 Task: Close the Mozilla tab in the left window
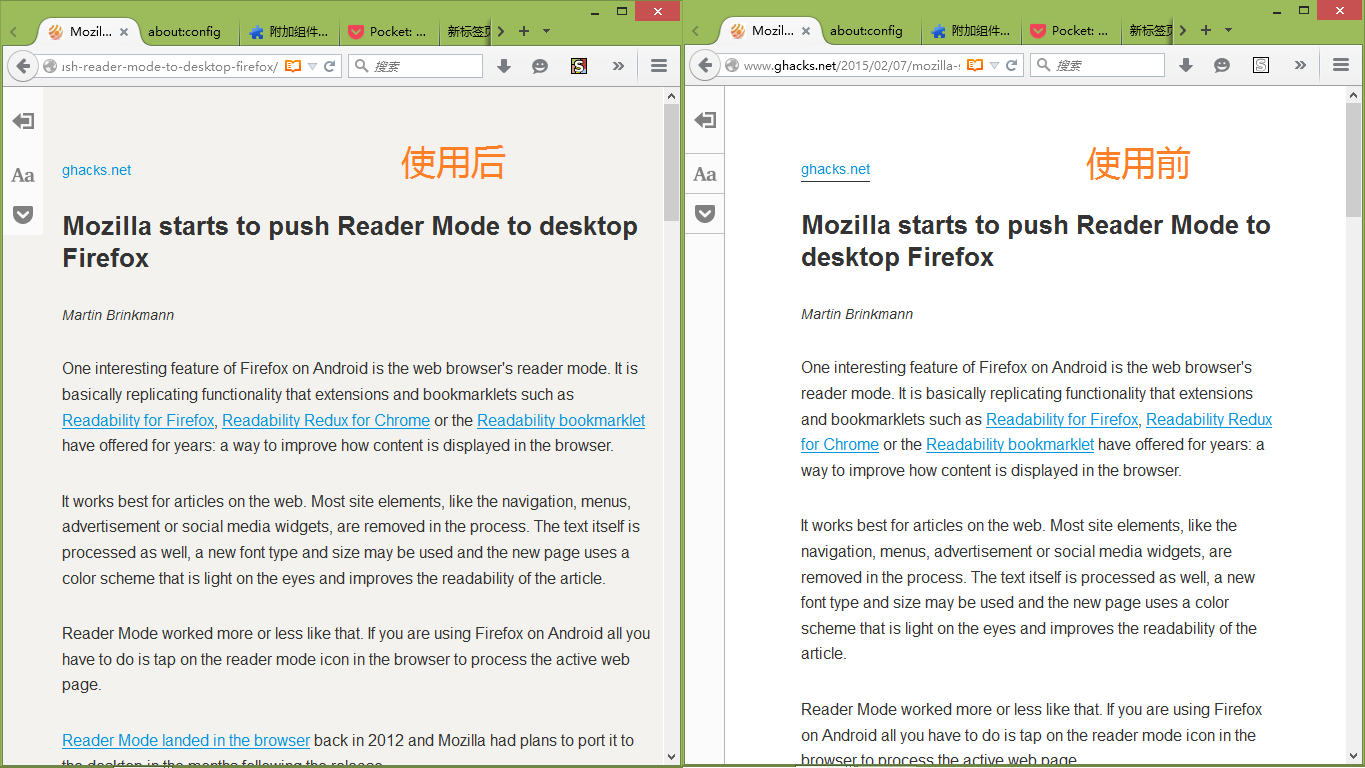click(124, 32)
